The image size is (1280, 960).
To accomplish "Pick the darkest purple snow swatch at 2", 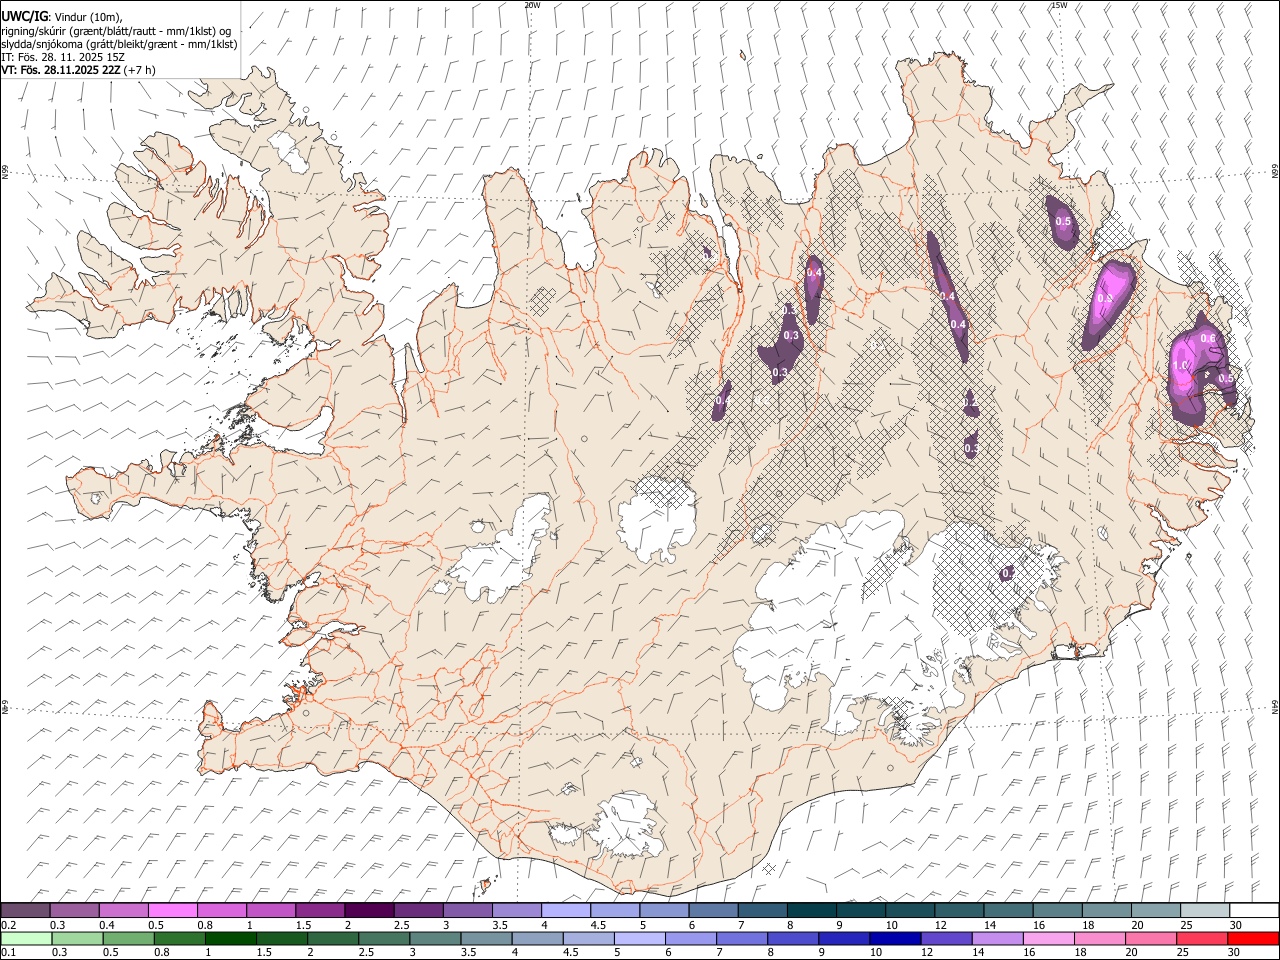I will pyautogui.click(x=368, y=910).
